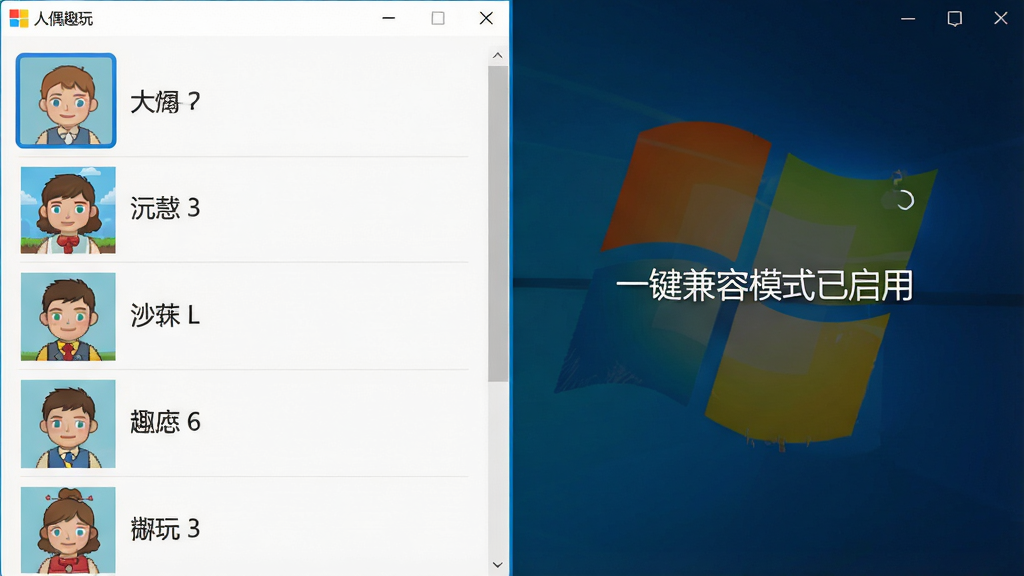Click the 一键兼容模式已启用 message
1024x576 pixels.
(765, 286)
